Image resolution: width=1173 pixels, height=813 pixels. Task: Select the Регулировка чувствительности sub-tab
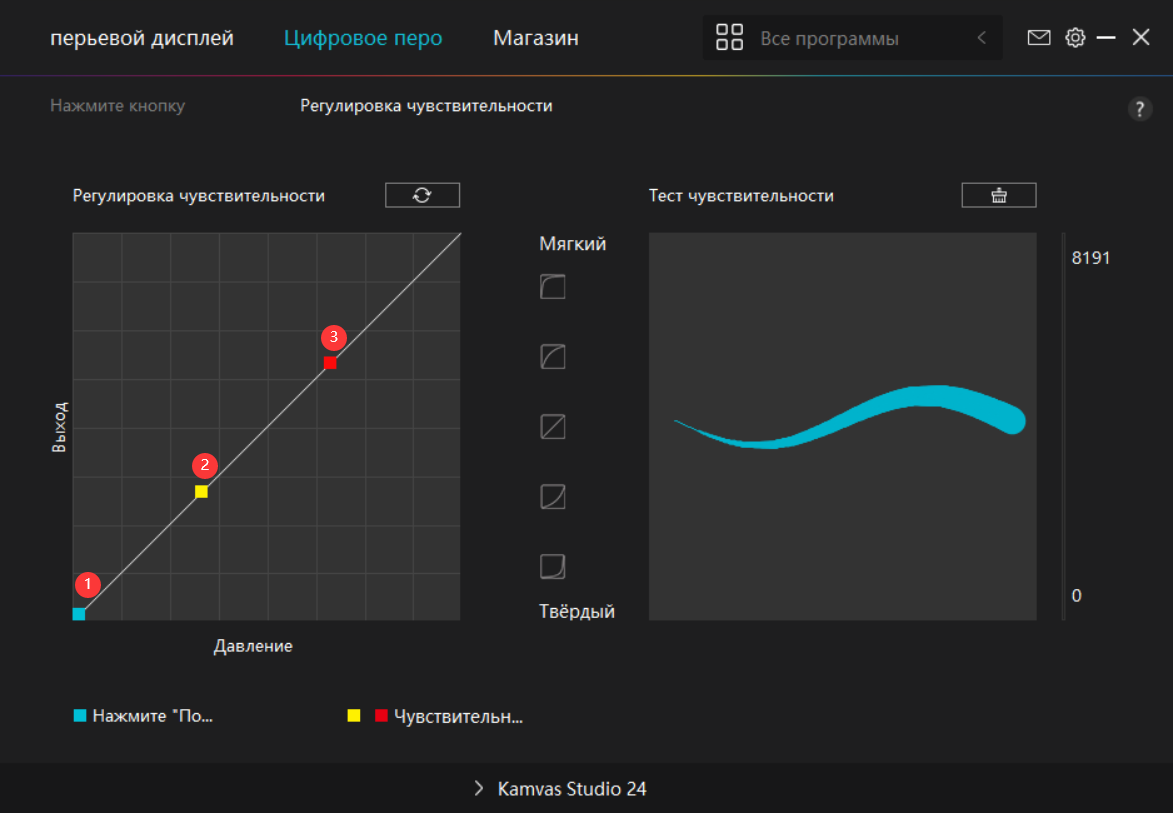coord(426,106)
